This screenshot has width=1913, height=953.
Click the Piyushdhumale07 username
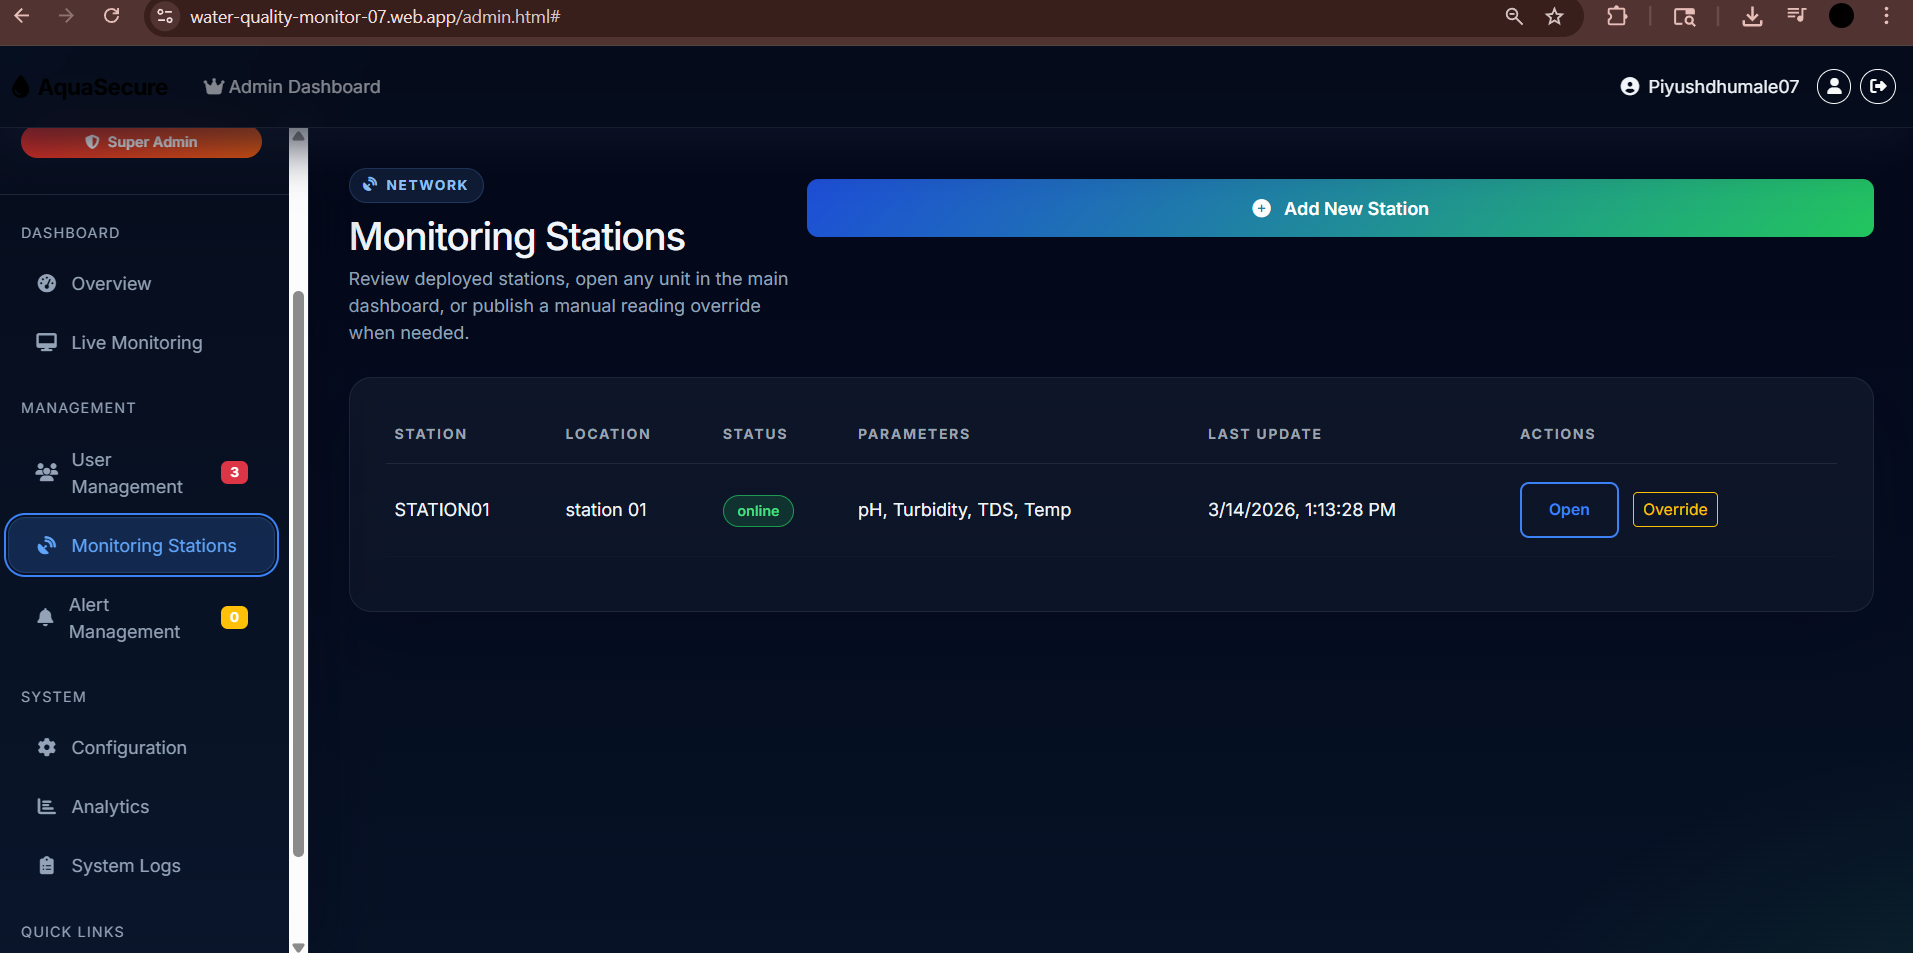[1723, 87]
